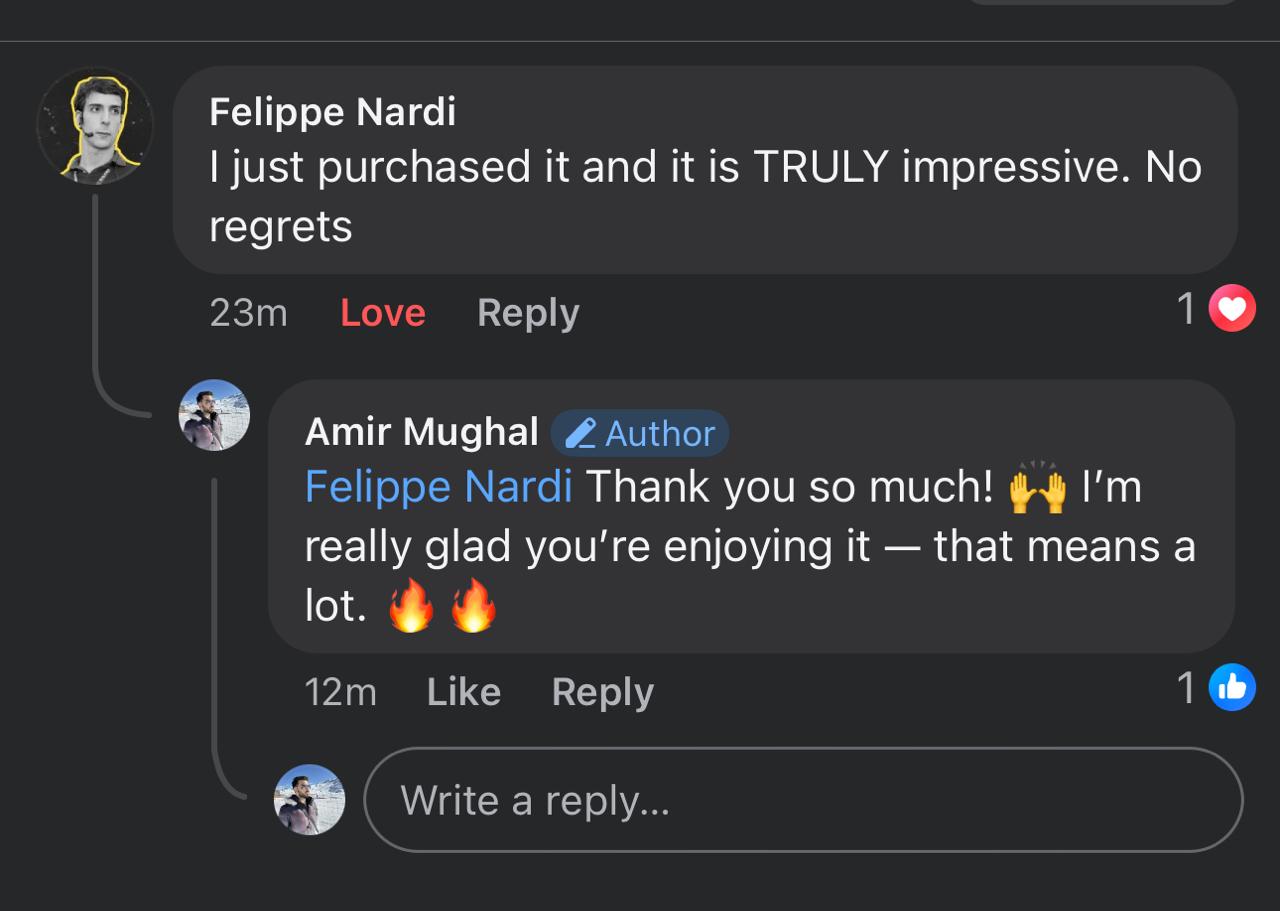Click the pencil icon in Author badge

click(x=580, y=434)
